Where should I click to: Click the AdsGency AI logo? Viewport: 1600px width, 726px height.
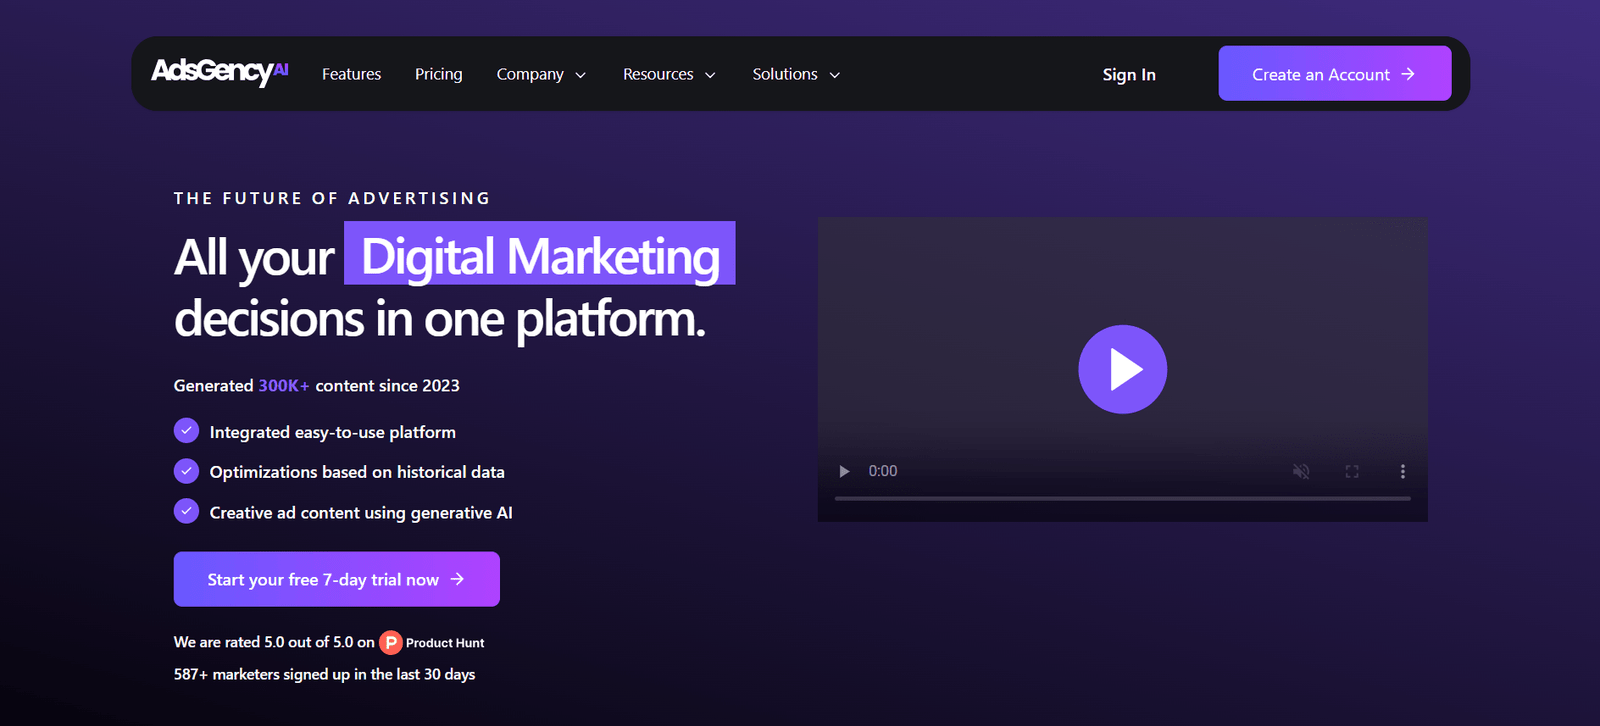click(x=219, y=72)
